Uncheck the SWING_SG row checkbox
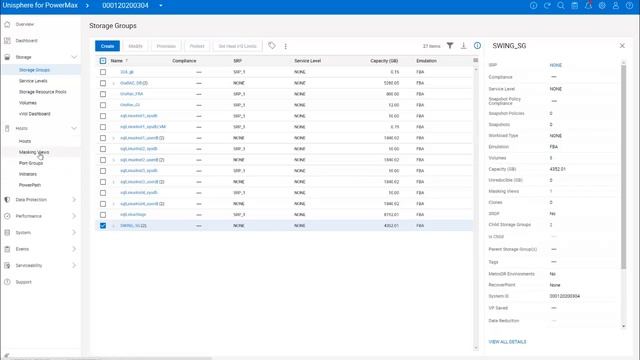 (103, 226)
